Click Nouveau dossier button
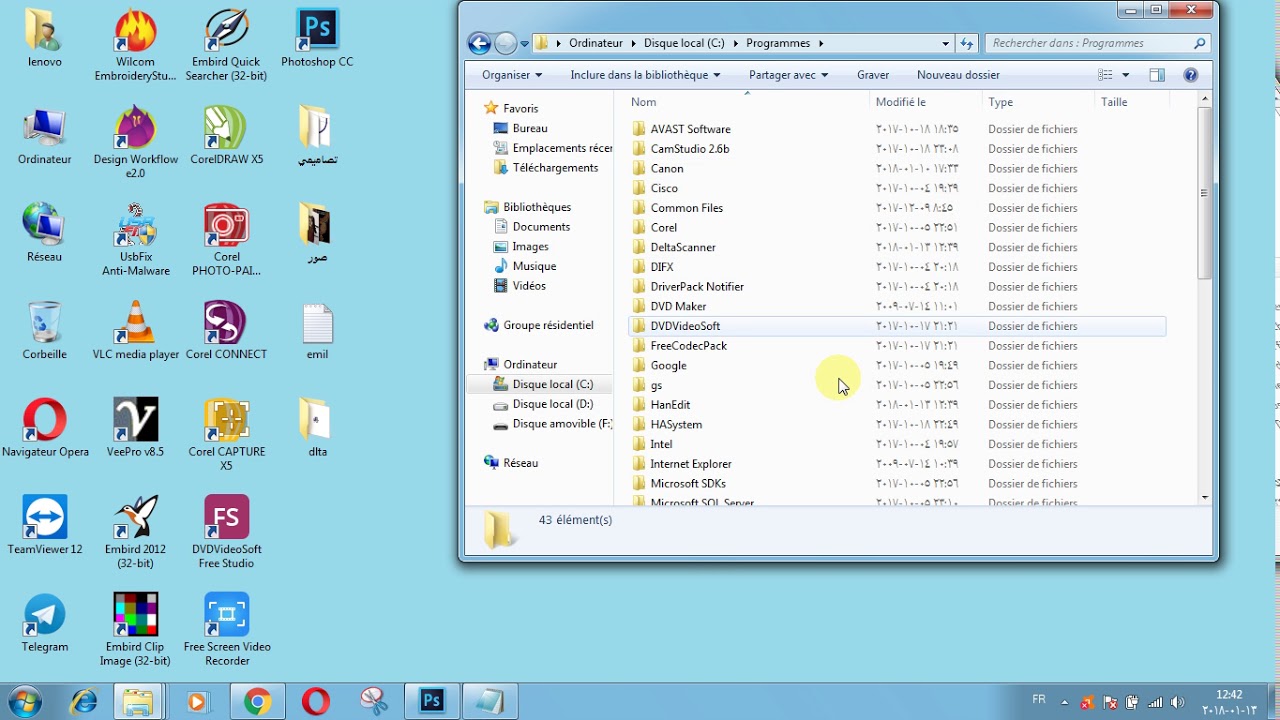Viewport: 1280px width, 720px height. coord(958,75)
